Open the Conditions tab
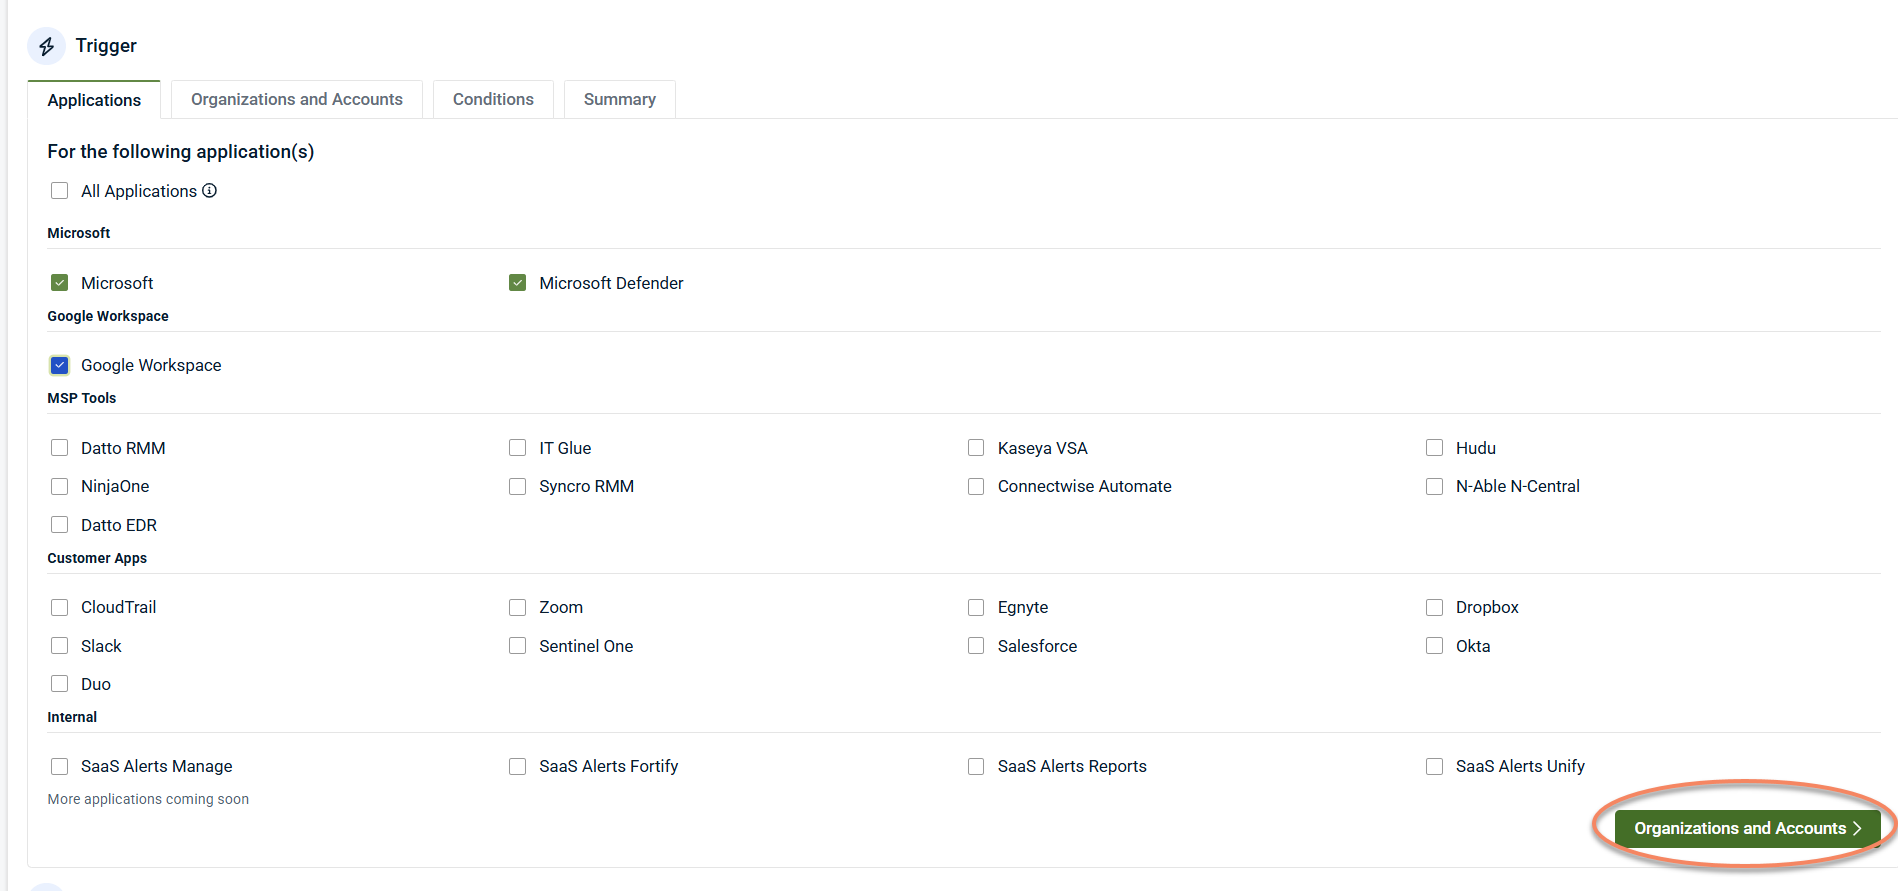Image resolution: width=1898 pixels, height=891 pixels. point(493,99)
